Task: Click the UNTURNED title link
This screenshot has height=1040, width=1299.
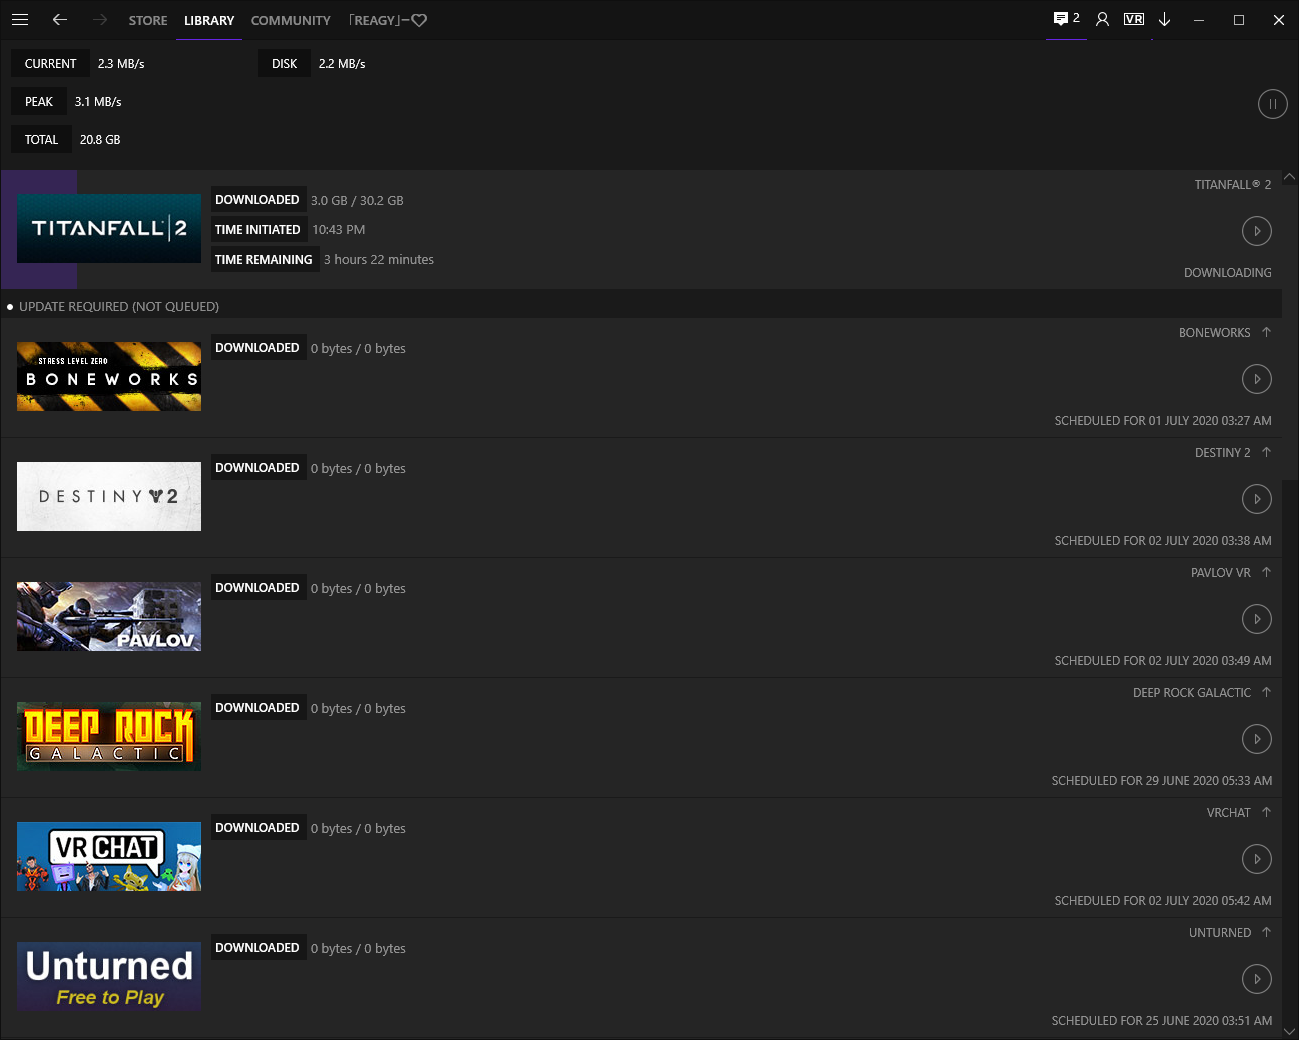Action: tap(1219, 933)
